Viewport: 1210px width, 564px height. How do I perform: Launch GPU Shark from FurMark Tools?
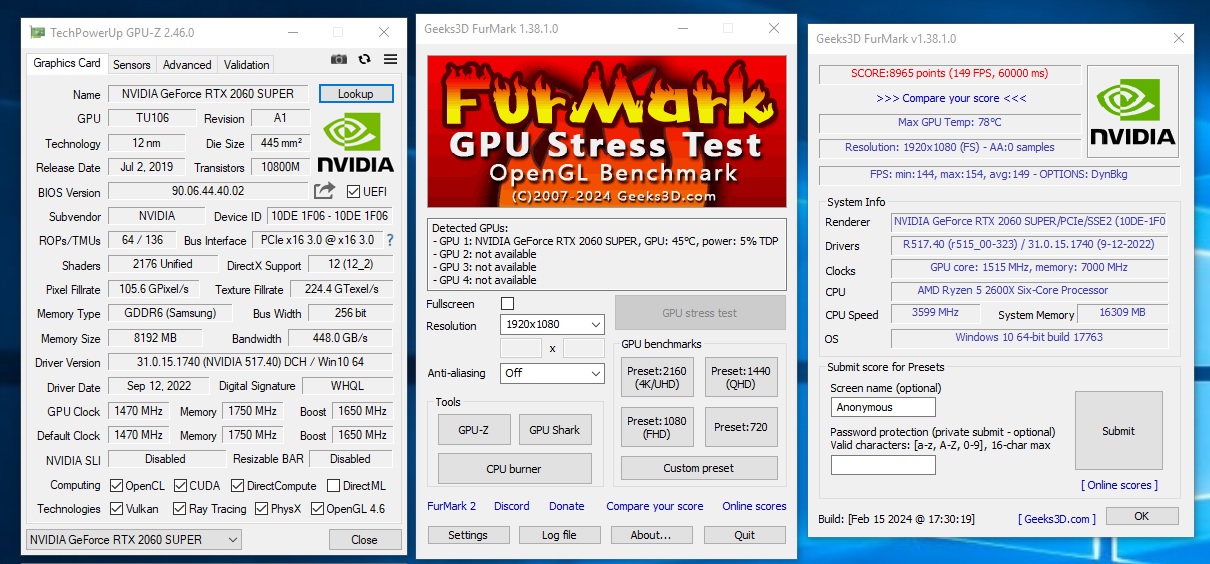(x=555, y=430)
